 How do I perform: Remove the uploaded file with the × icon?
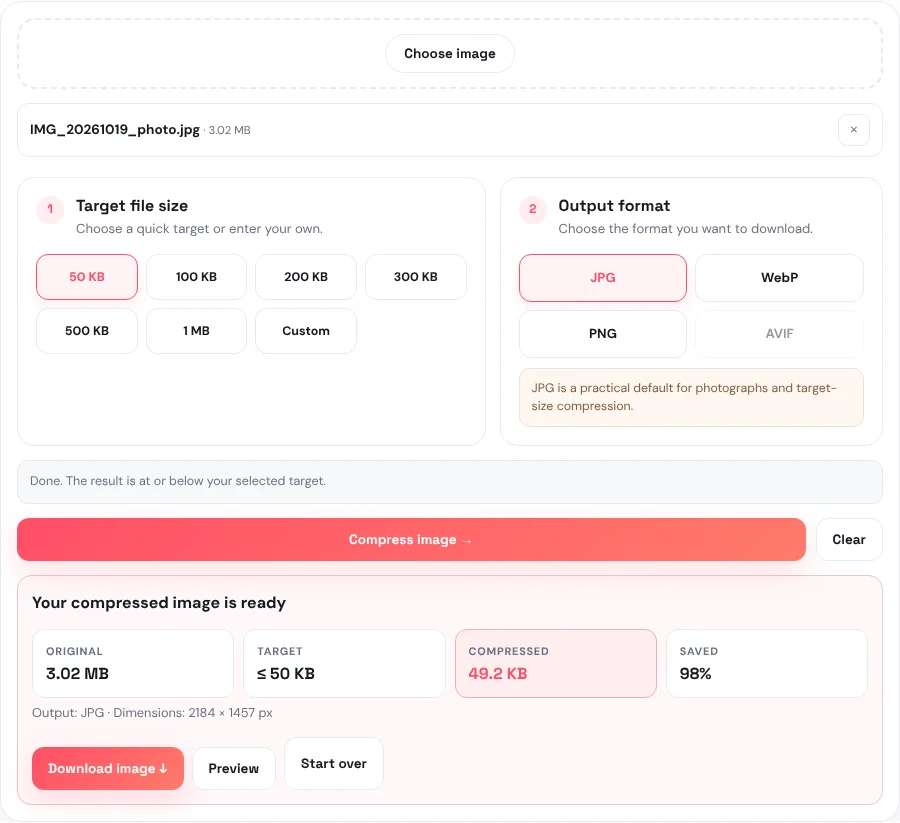[x=854, y=130]
